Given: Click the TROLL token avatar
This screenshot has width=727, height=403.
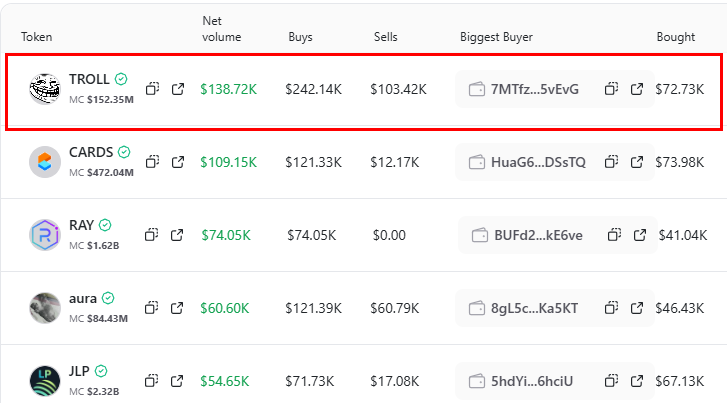Looking at the screenshot, I should pyautogui.click(x=45, y=89).
